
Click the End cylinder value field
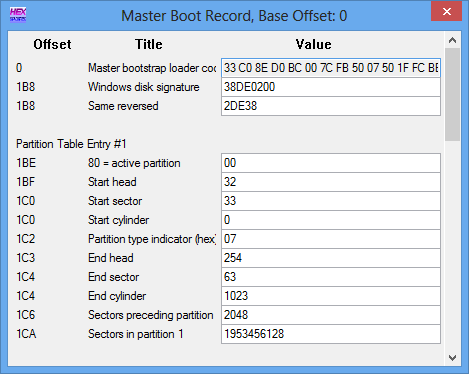click(331, 296)
